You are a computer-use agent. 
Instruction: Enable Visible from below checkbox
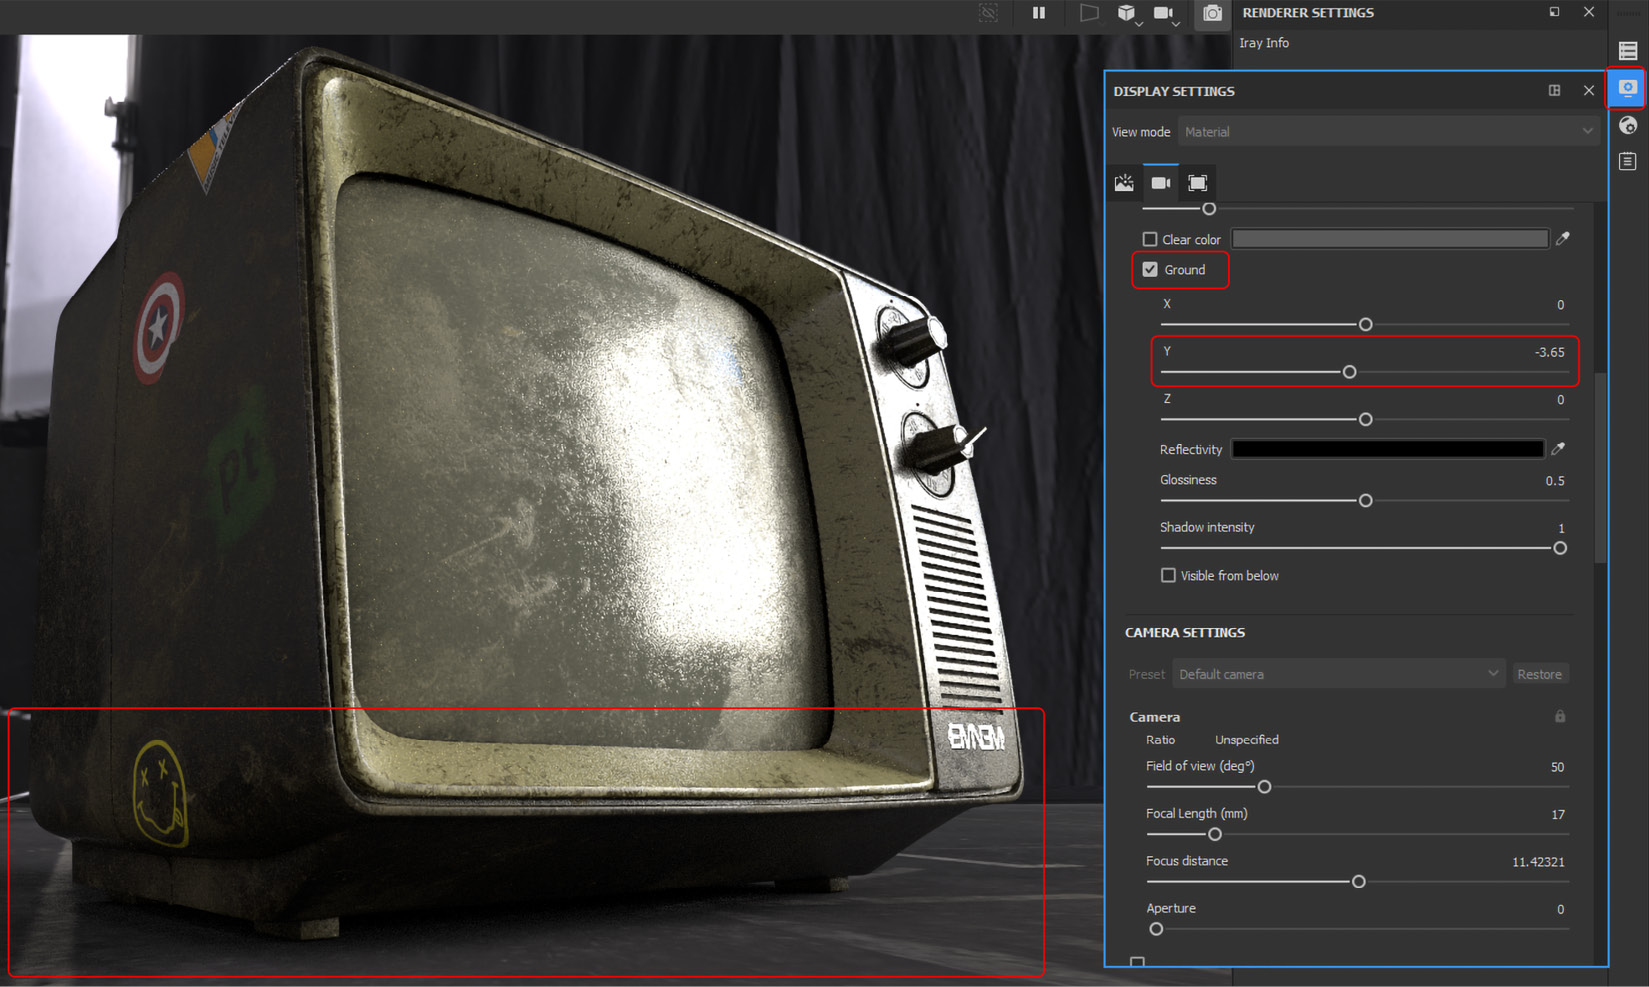[1168, 575]
